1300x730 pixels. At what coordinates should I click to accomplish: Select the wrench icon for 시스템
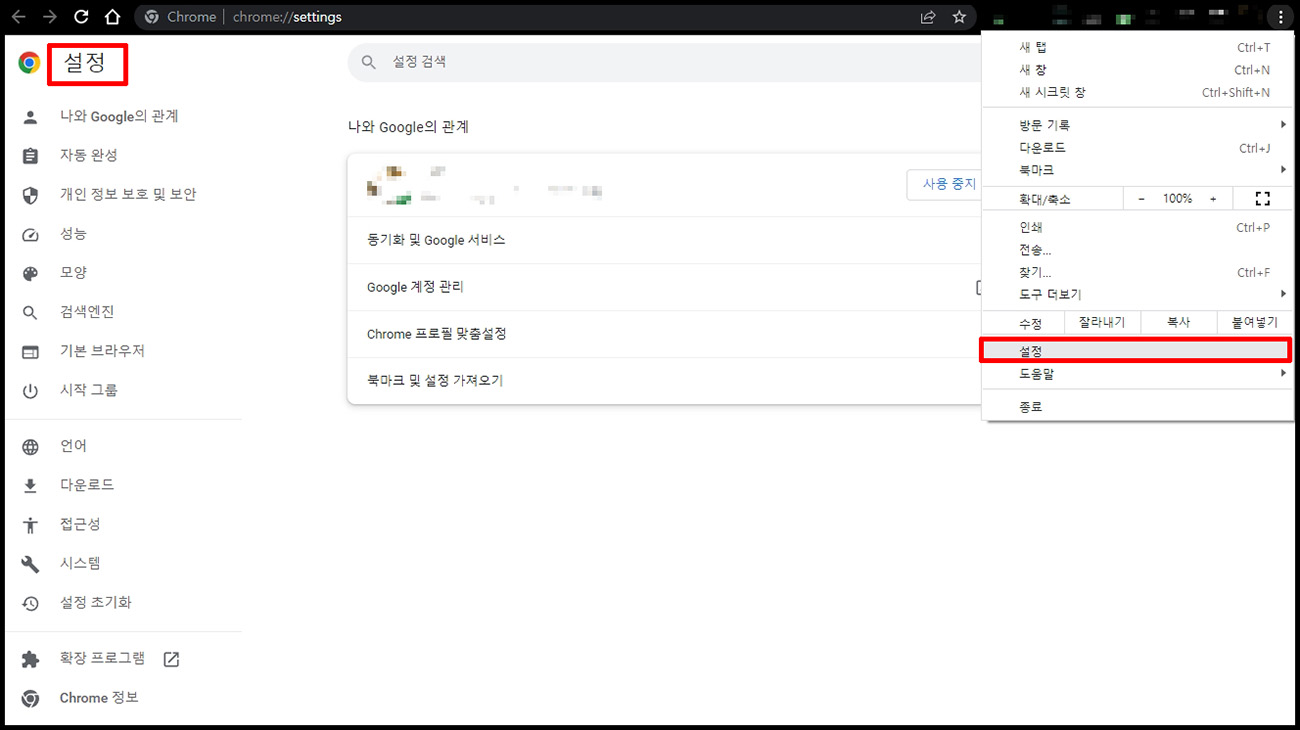[30, 564]
